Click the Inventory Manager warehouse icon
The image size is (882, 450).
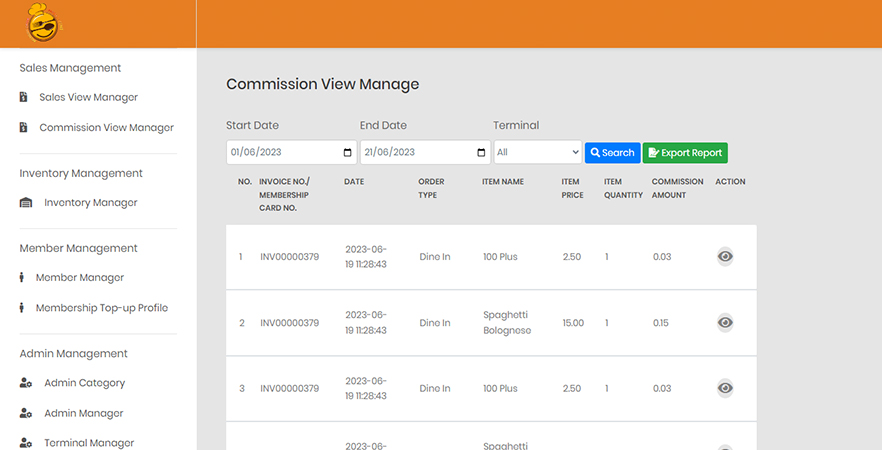(x=26, y=203)
